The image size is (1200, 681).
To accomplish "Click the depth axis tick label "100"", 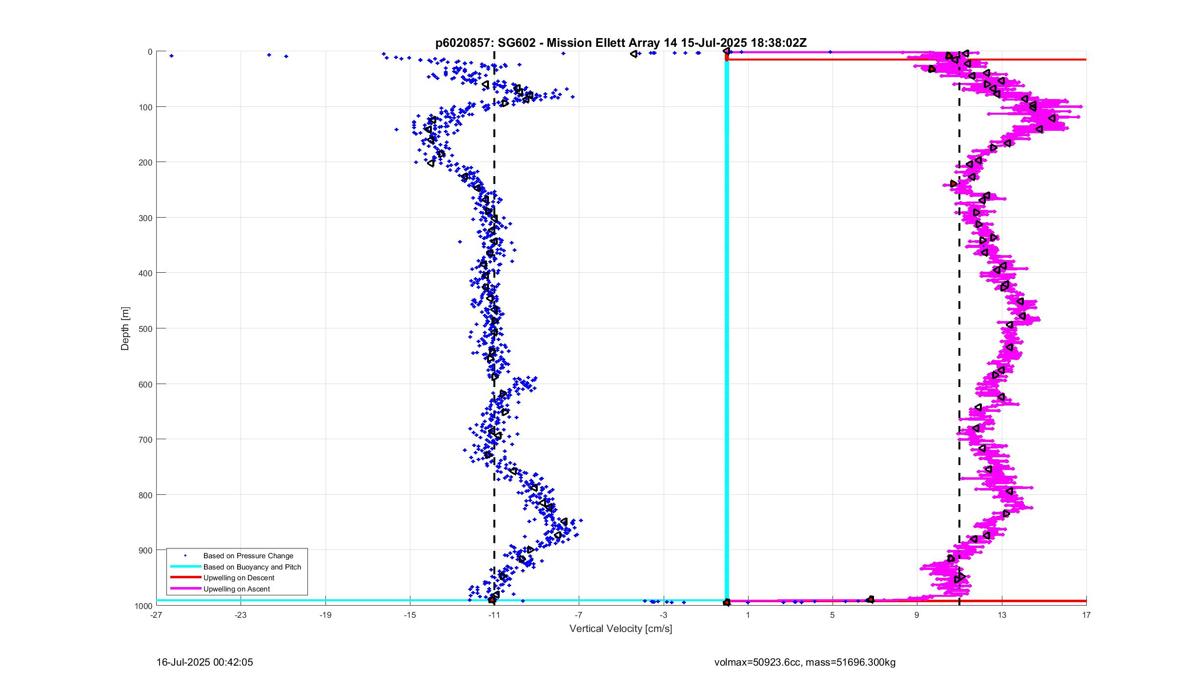I will click(144, 107).
